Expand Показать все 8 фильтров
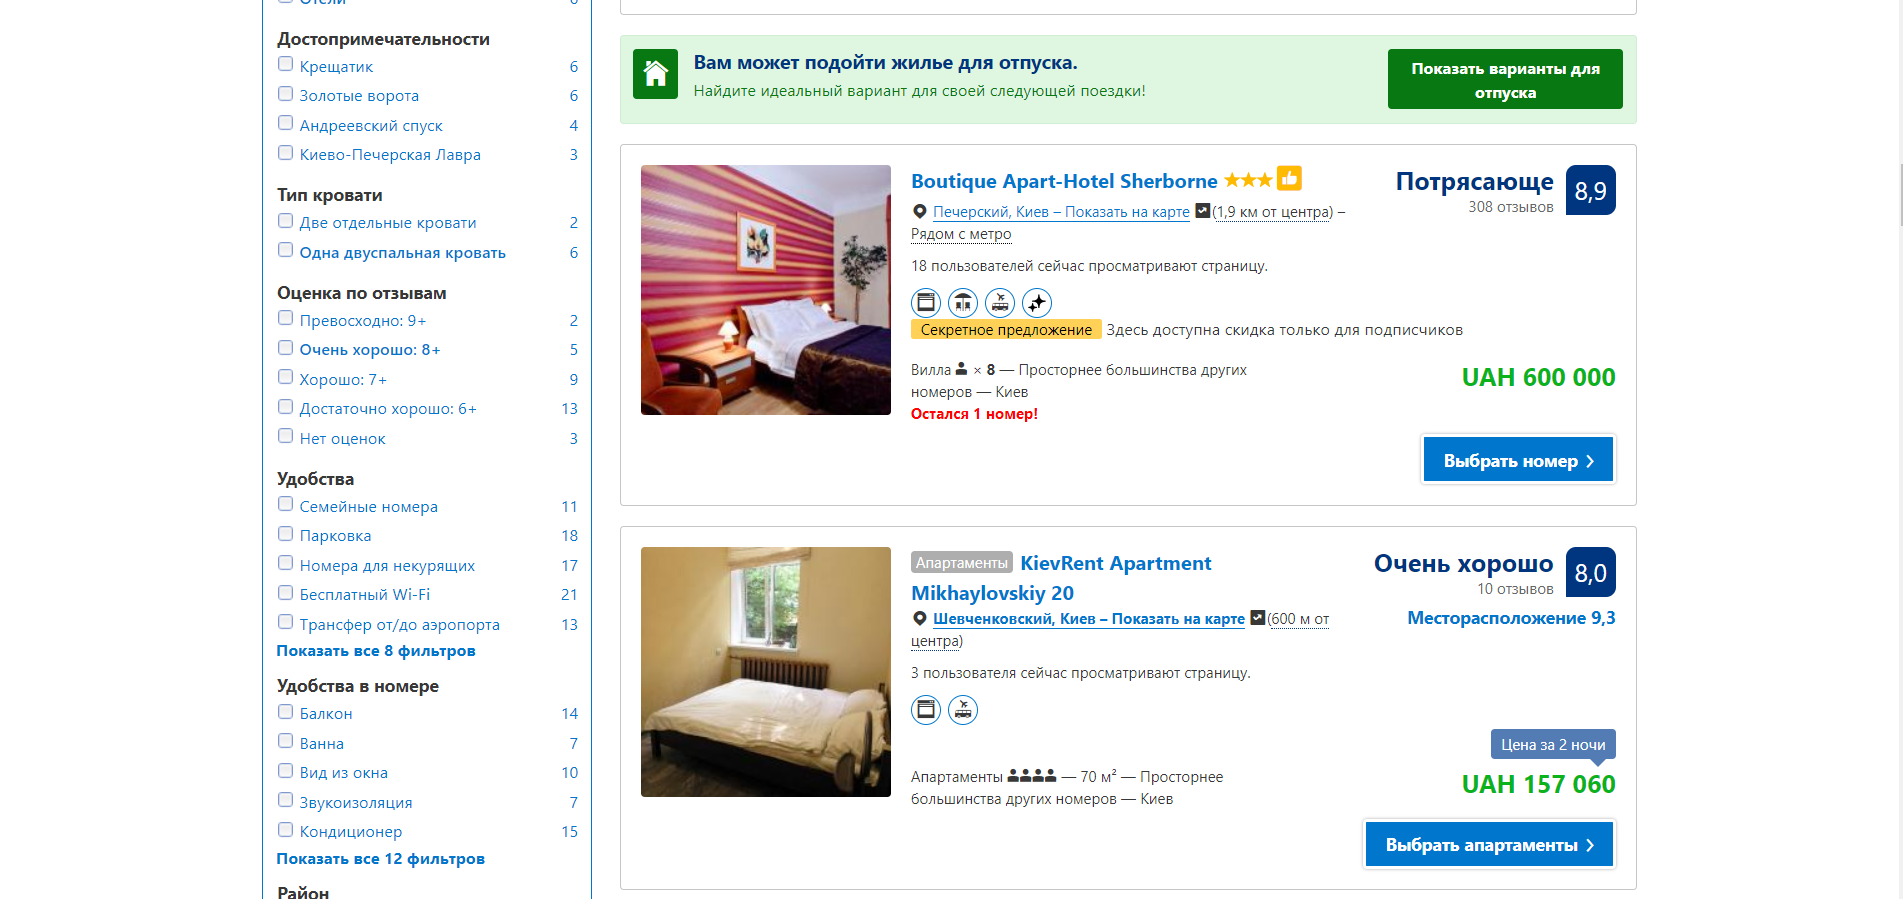 point(376,651)
